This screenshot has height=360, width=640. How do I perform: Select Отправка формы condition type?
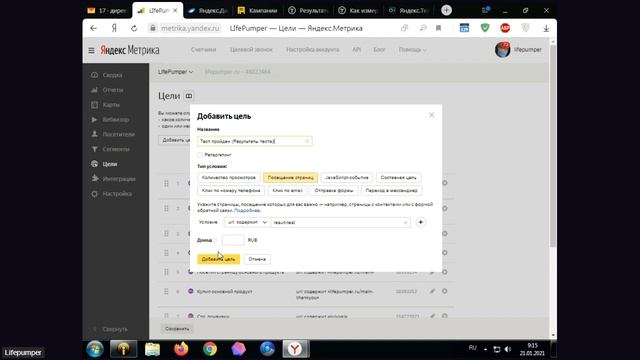point(334,191)
